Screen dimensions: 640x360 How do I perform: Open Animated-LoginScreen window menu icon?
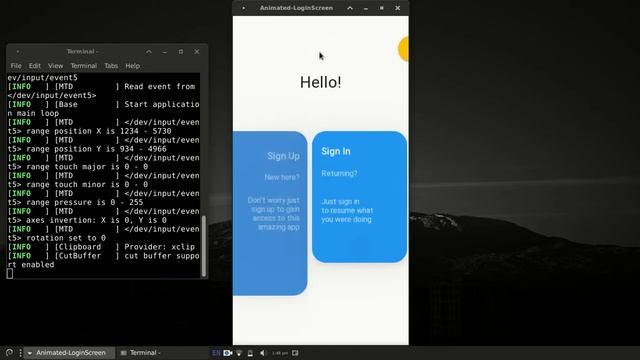tap(244, 8)
